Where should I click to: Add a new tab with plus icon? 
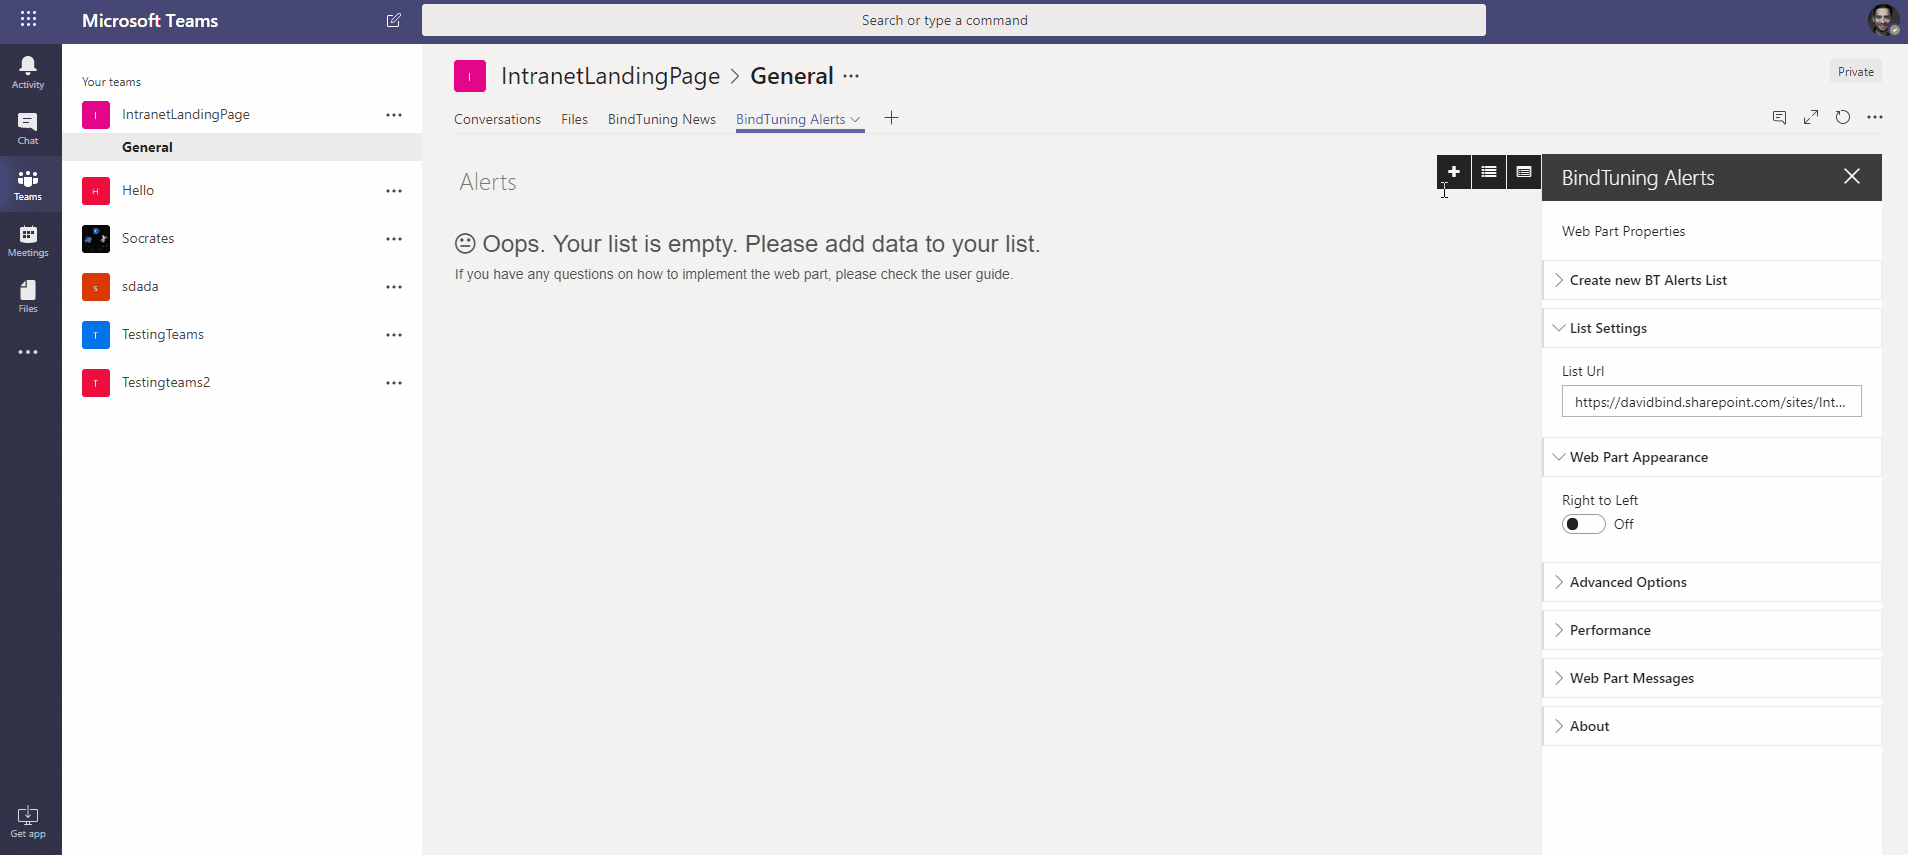click(x=891, y=118)
